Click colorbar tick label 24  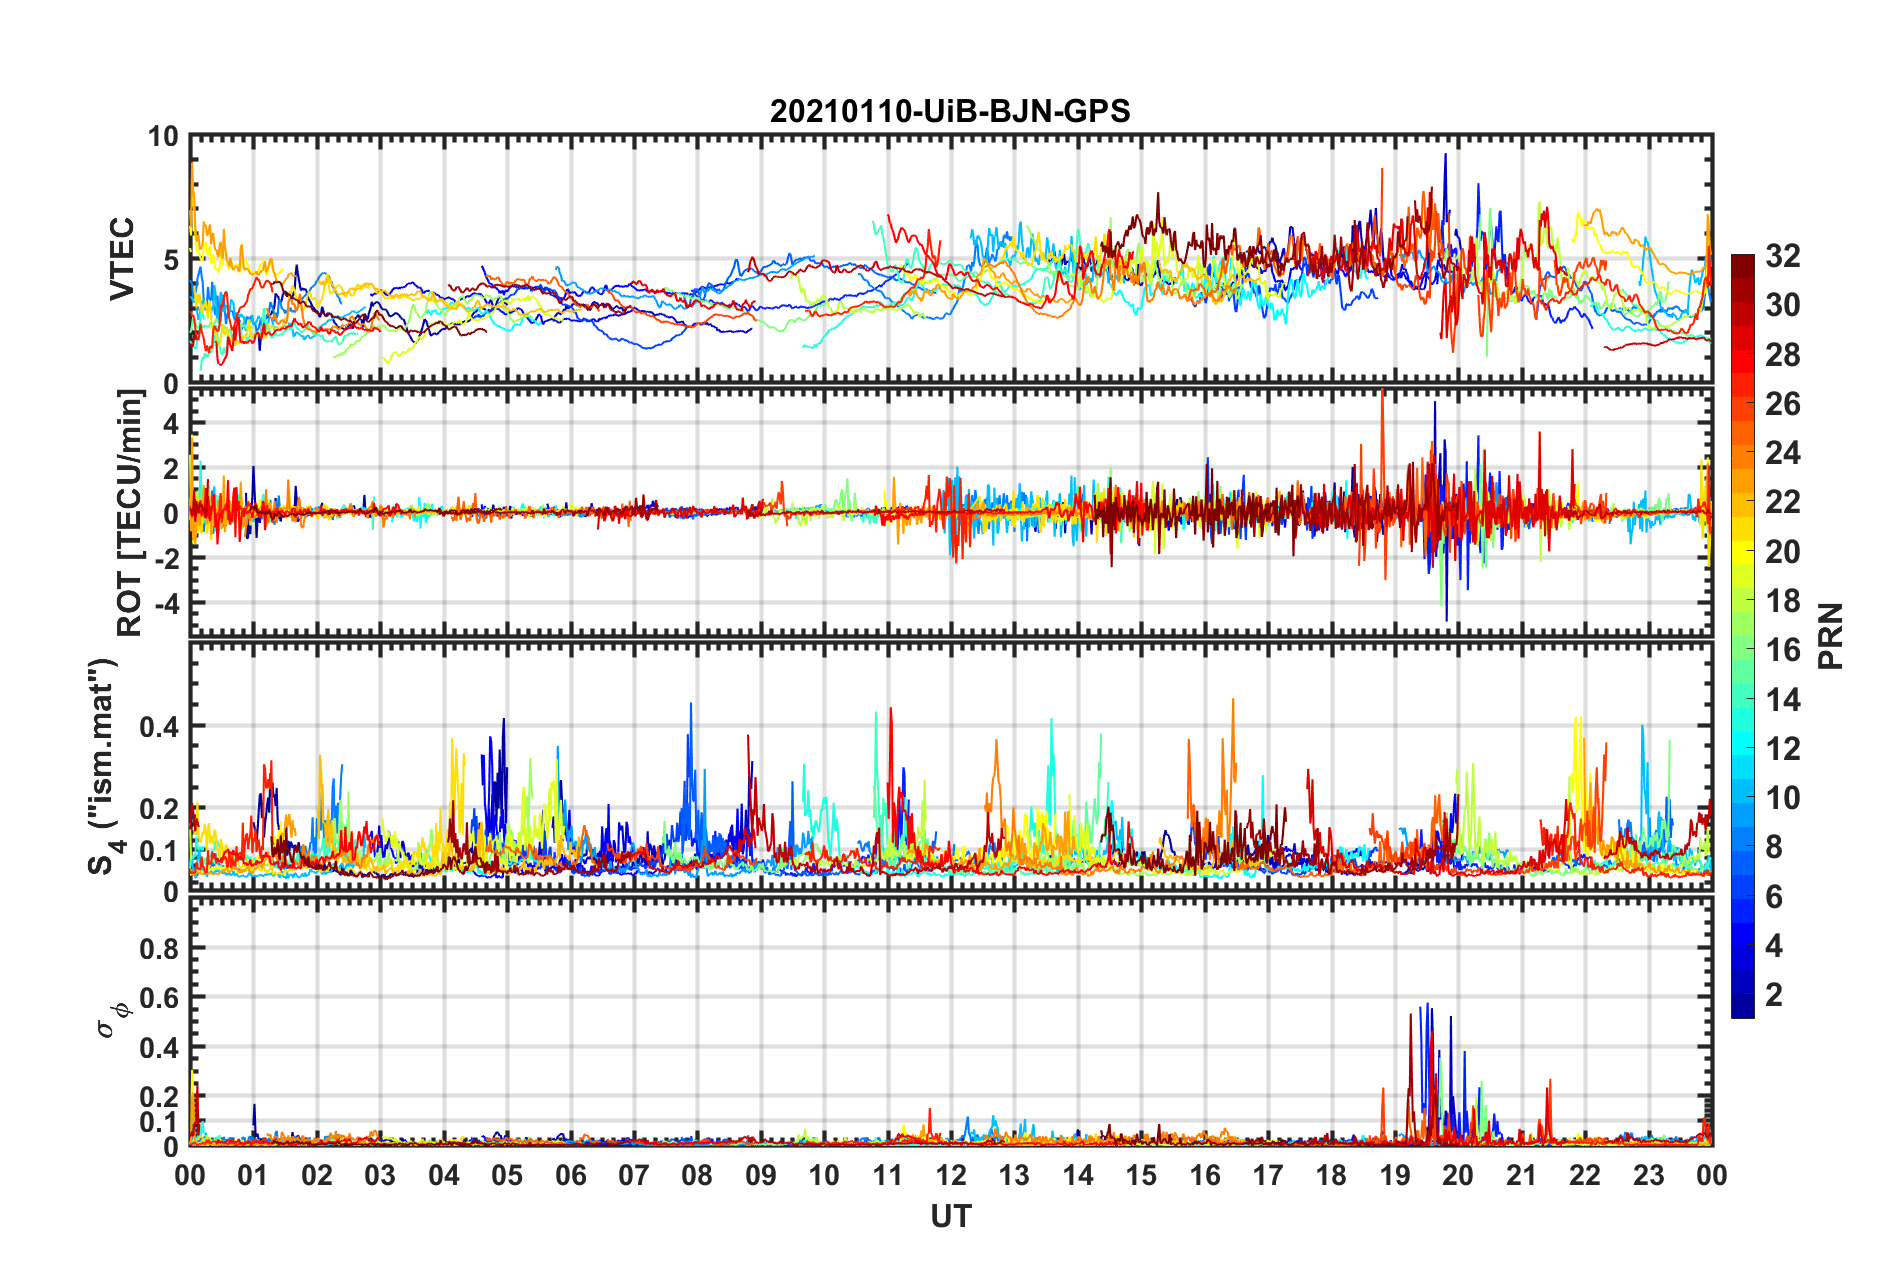1783,453
